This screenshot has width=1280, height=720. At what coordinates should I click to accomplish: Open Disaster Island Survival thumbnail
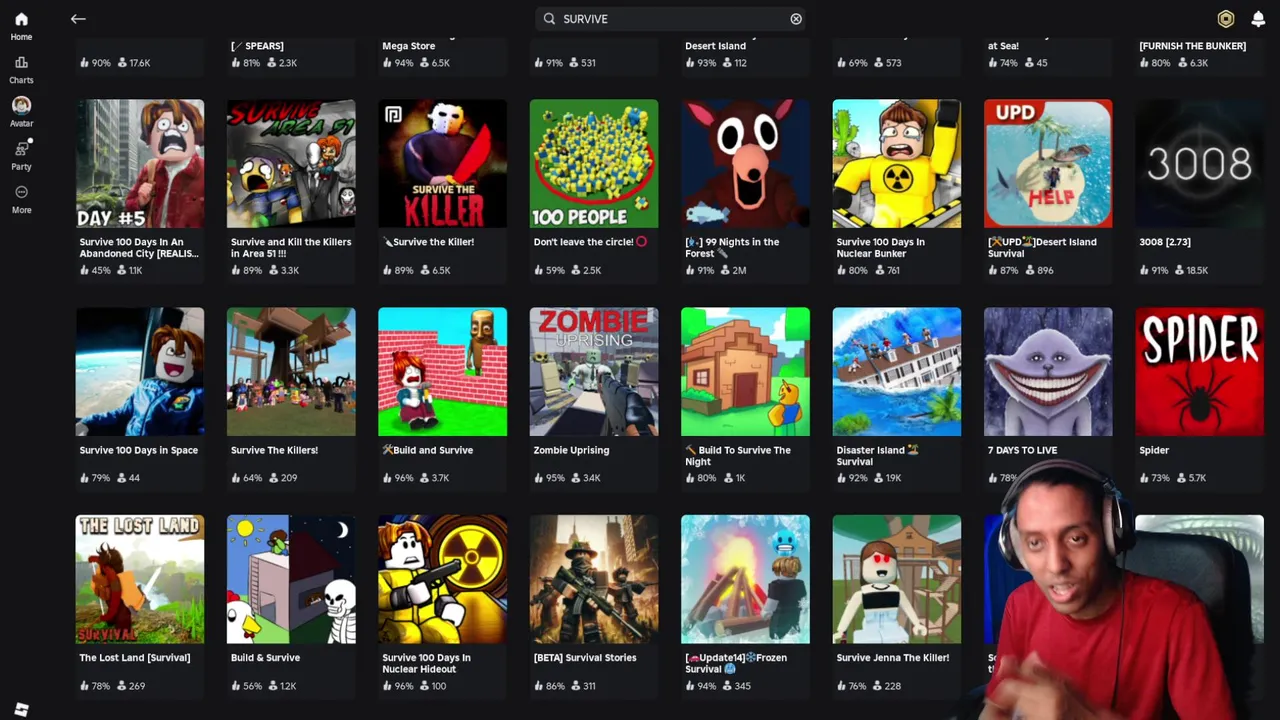click(897, 371)
